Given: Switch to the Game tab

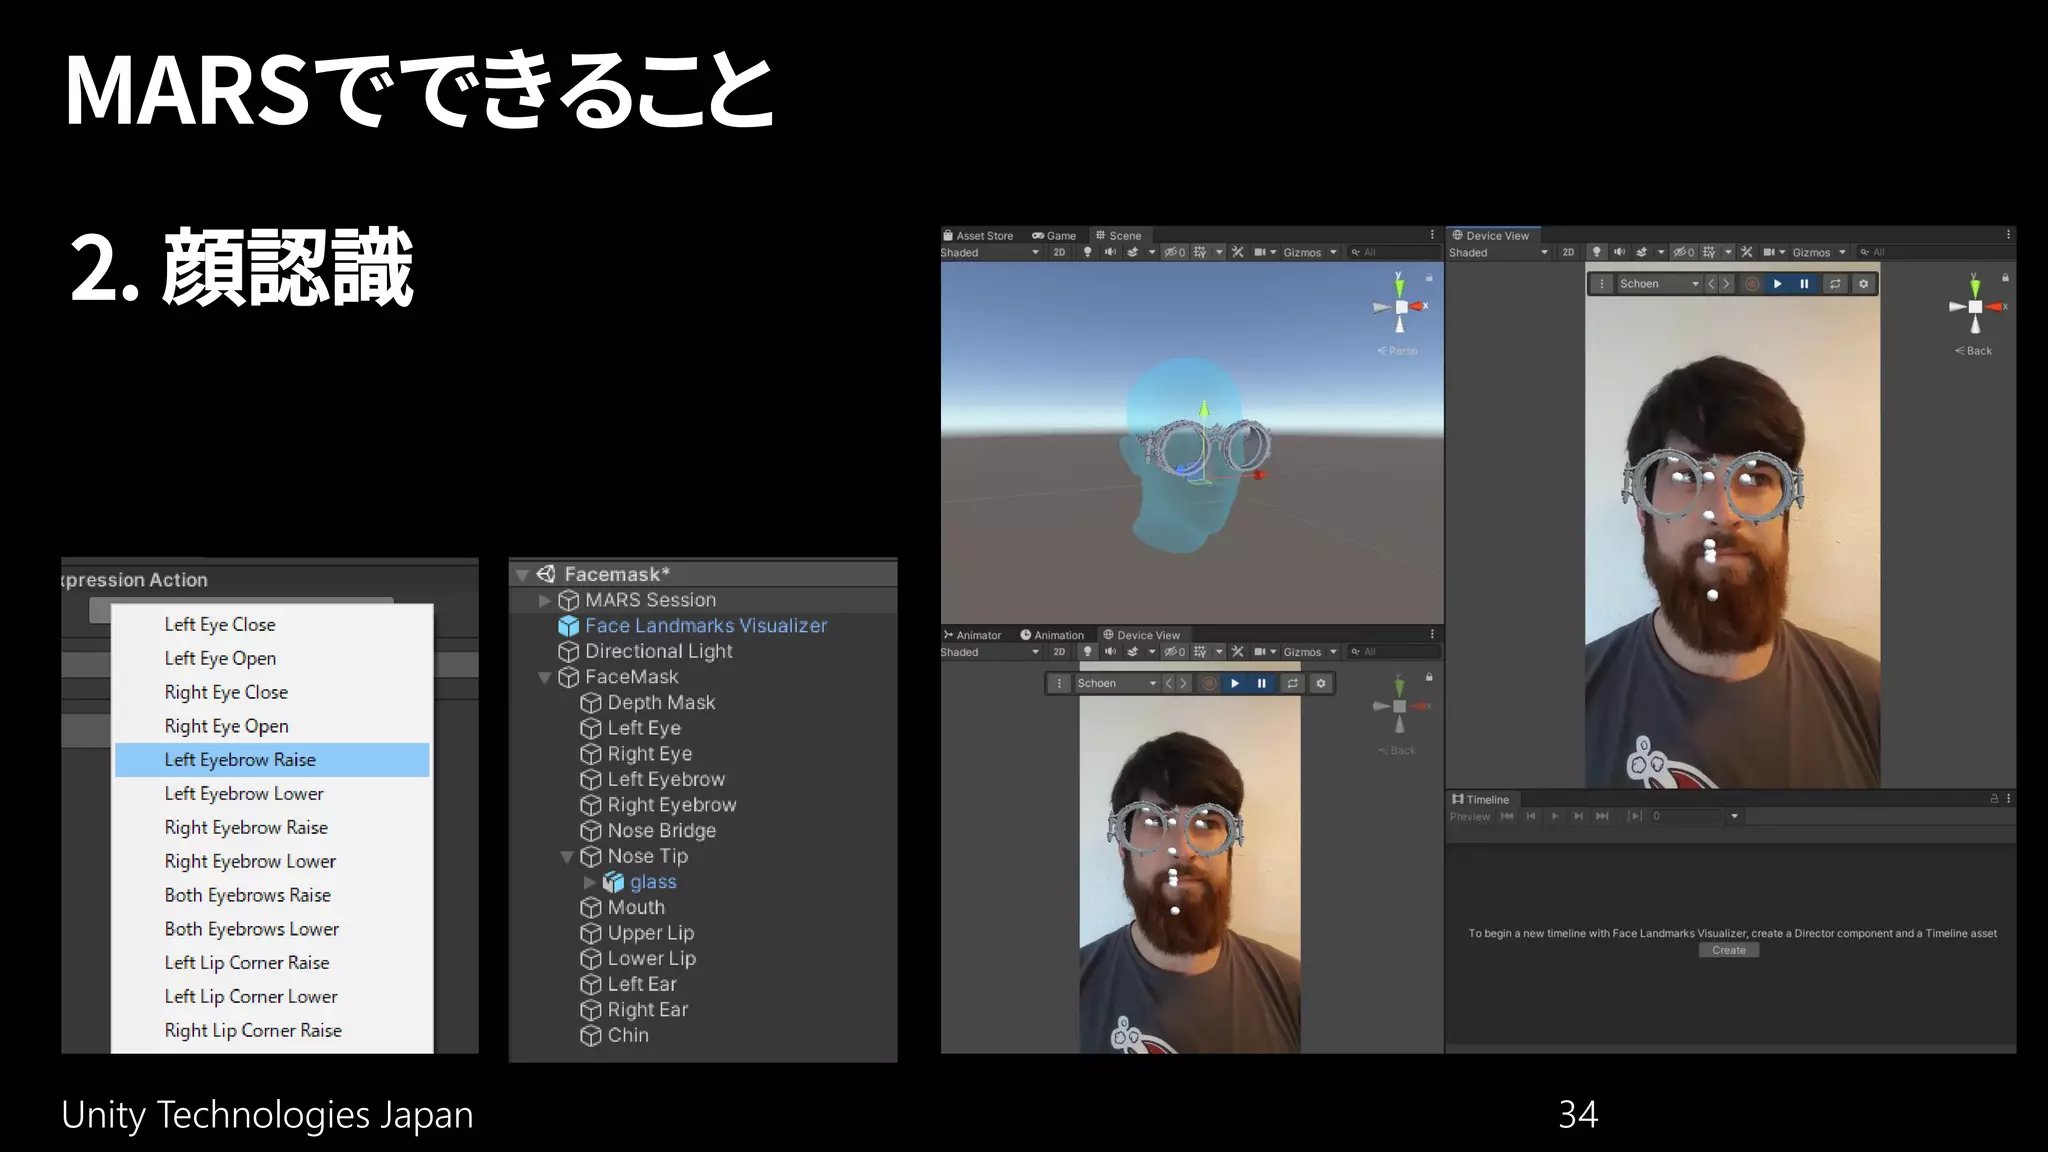Looking at the screenshot, I should tap(1054, 236).
